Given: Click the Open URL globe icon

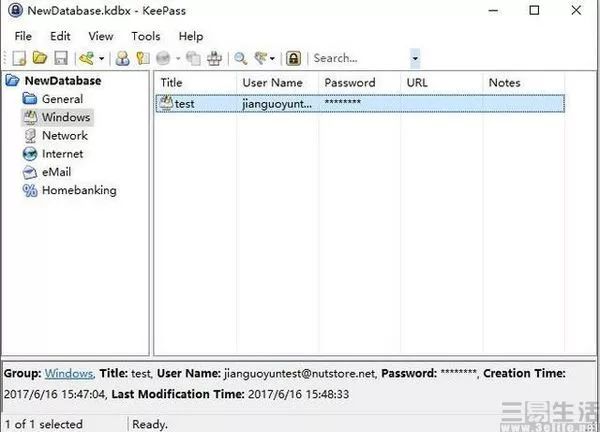Looking at the screenshot, I should pyautogui.click(x=163, y=58).
